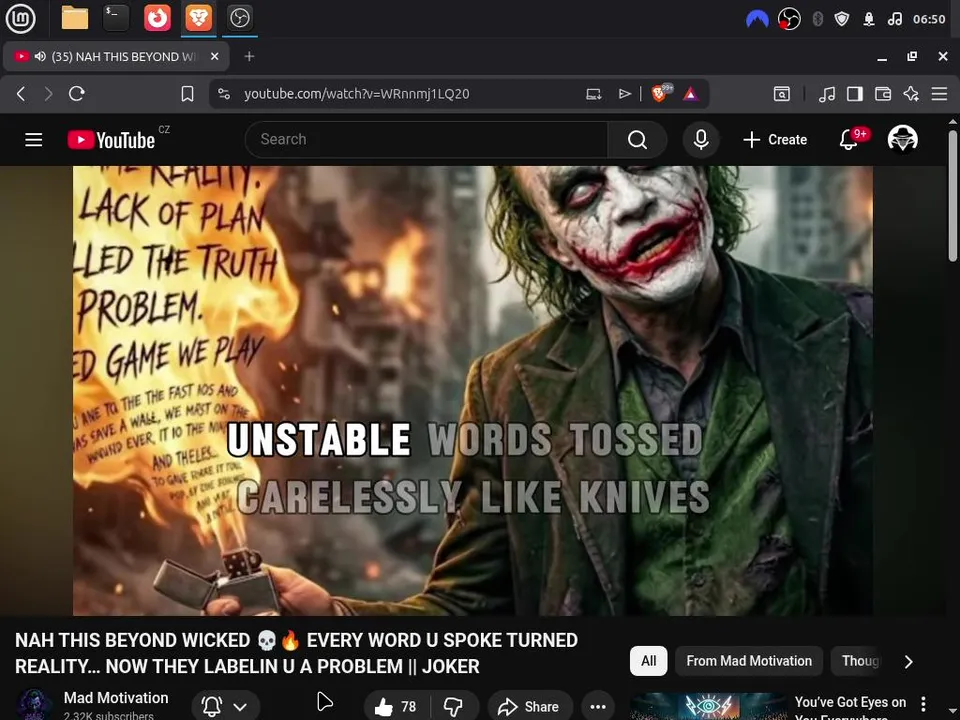Open YouTube notifications bell with 9+ badge

[x=849, y=140]
